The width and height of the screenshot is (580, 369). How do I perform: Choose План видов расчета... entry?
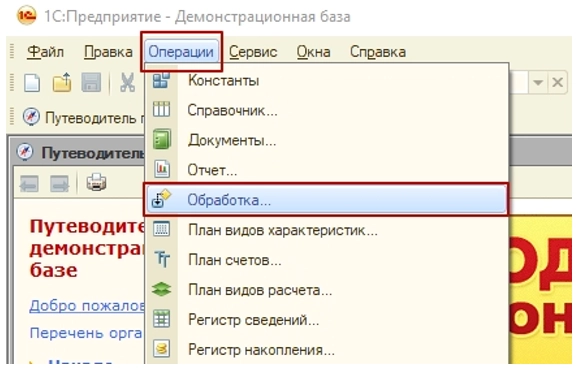tap(326, 290)
